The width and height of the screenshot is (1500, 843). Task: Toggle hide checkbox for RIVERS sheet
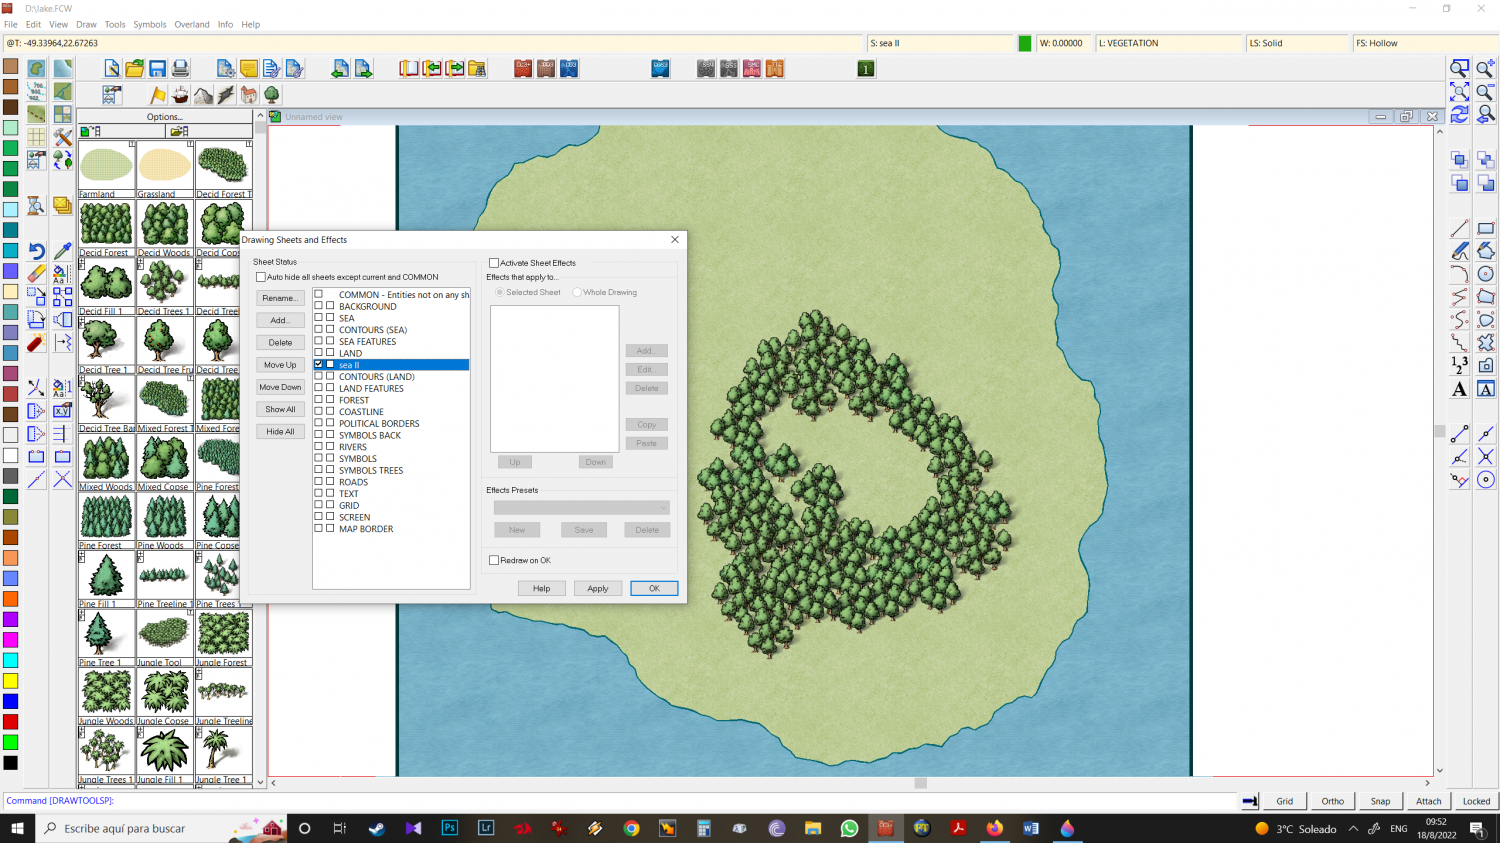pyautogui.click(x=330, y=447)
